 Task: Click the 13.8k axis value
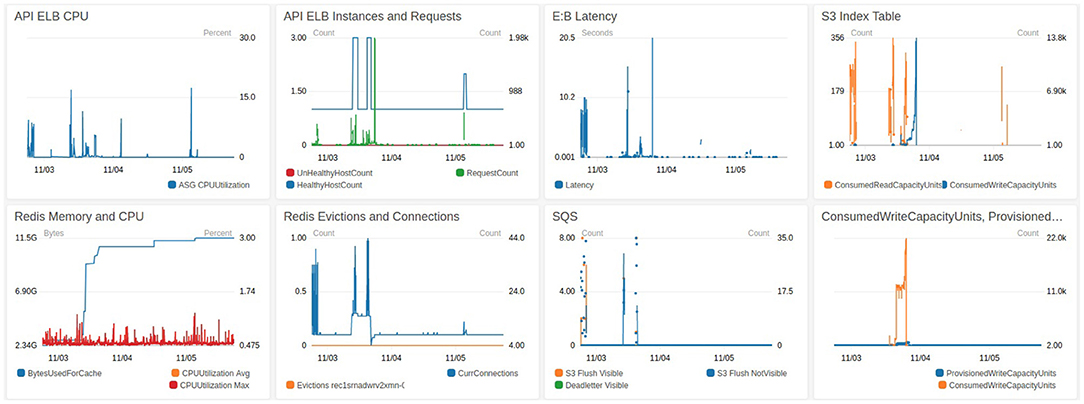[x=1058, y=37]
